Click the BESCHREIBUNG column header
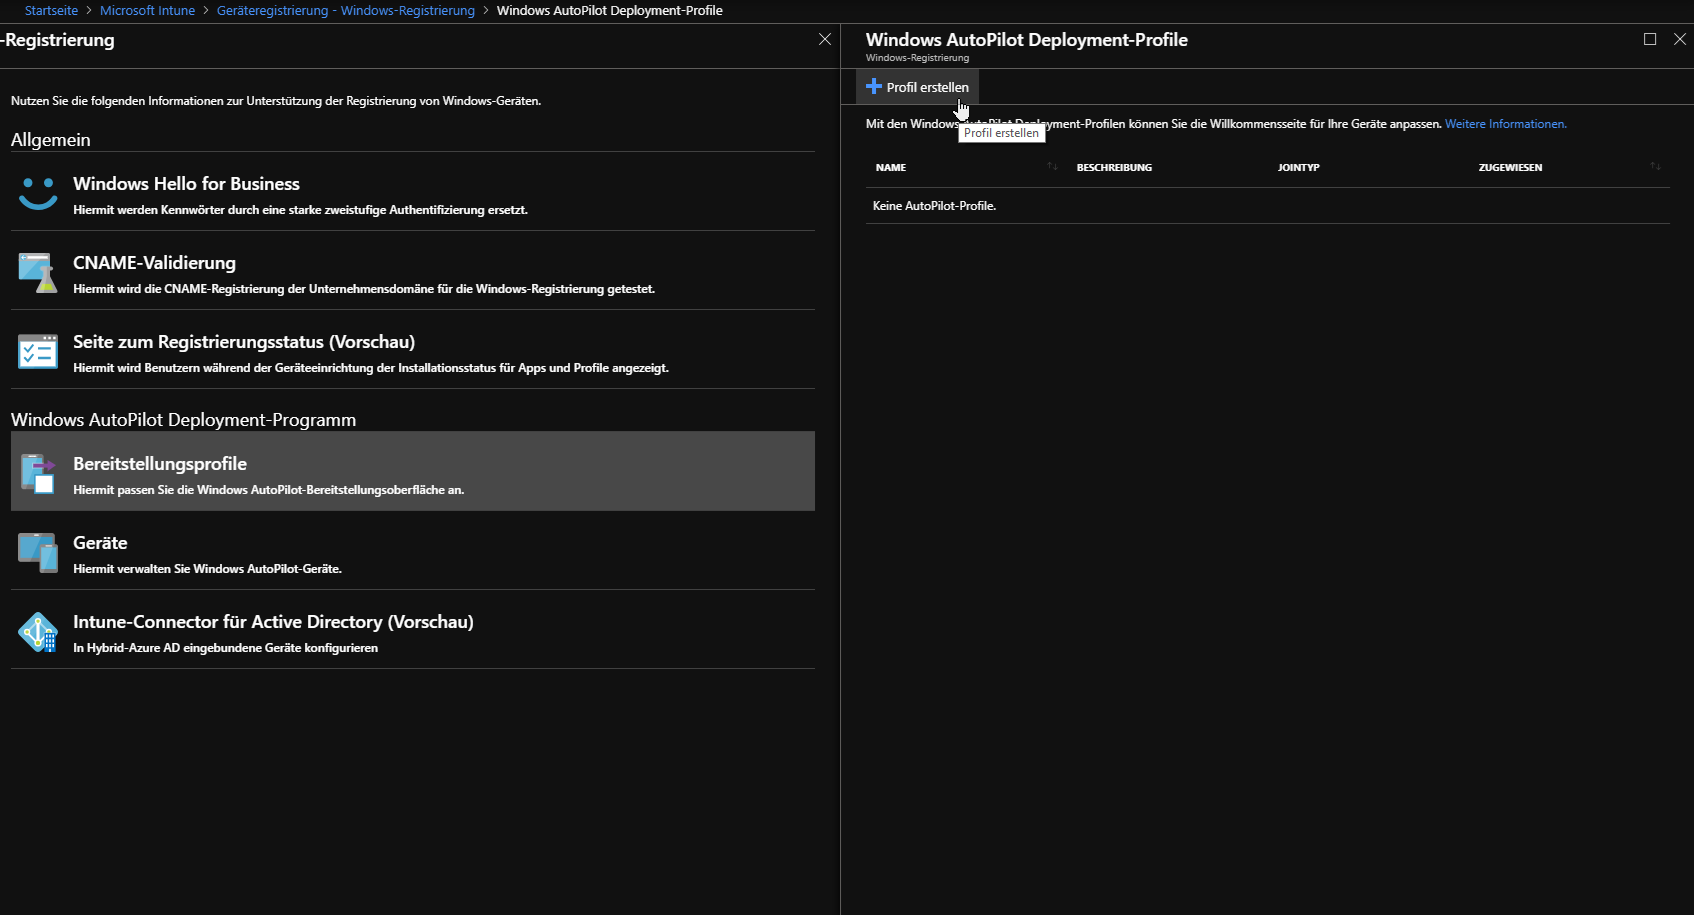1694x915 pixels. [1114, 168]
